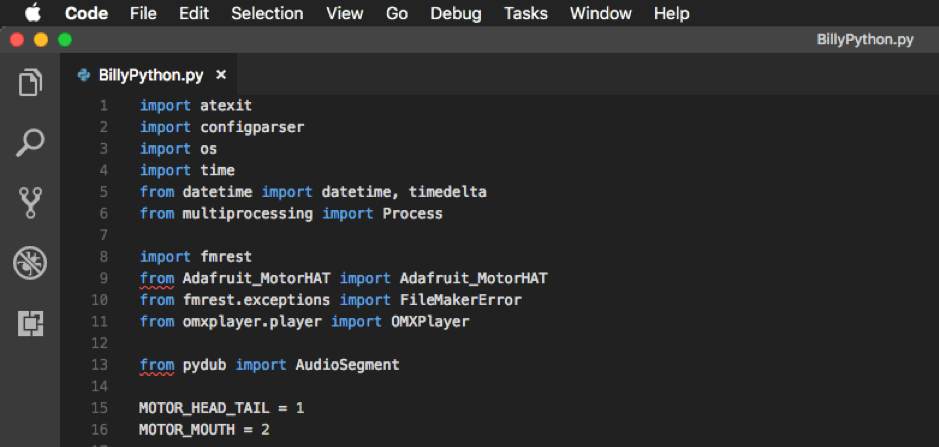Viewport: 939px width, 447px height.
Task: Click 'MOTOR_HEAD_TAIL' on line 15
Action: point(204,408)
